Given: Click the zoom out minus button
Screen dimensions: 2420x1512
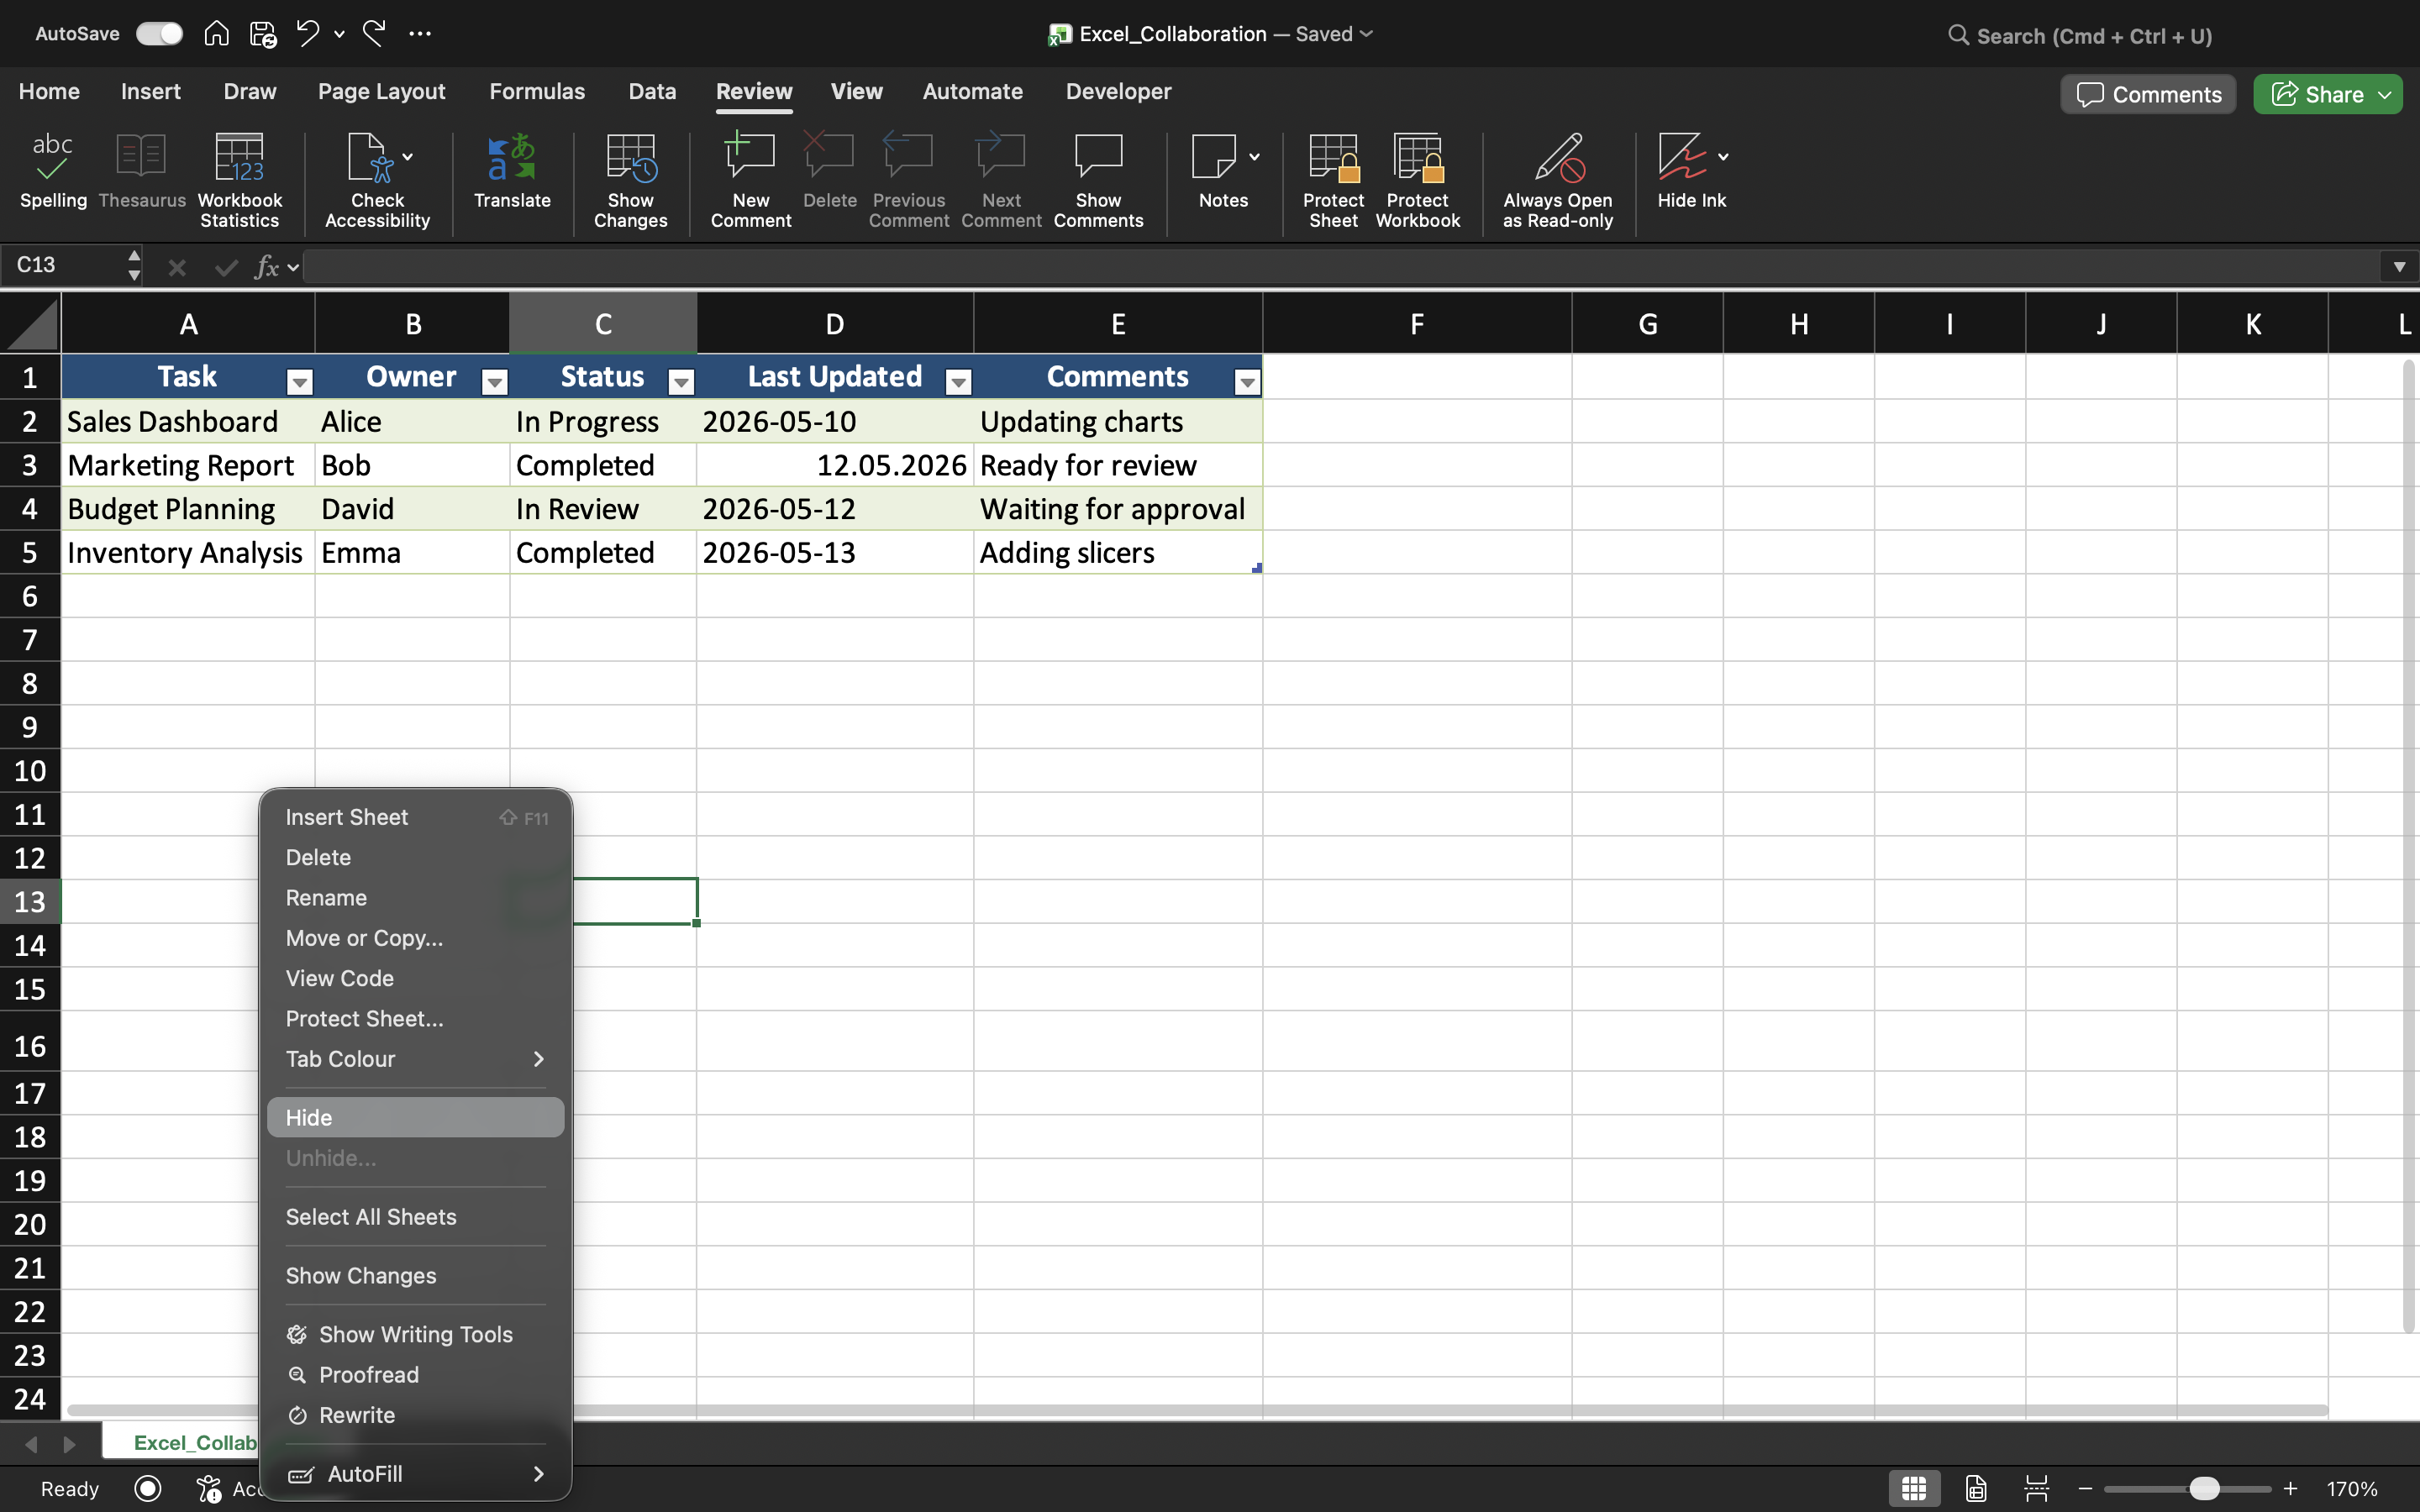Looking at the screenshot, I should [x=2085, y=1489].
